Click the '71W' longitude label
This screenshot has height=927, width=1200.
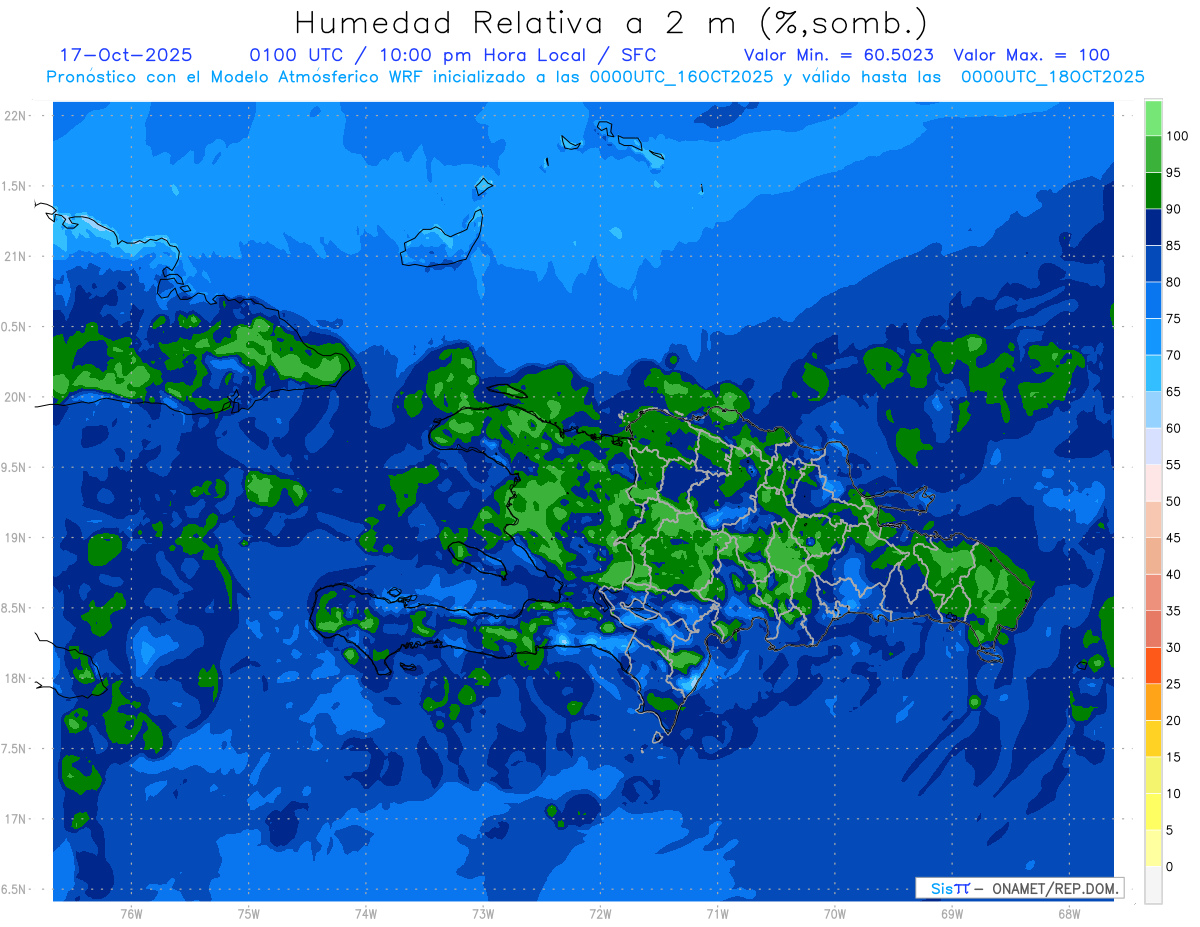[x=717, y=914]
